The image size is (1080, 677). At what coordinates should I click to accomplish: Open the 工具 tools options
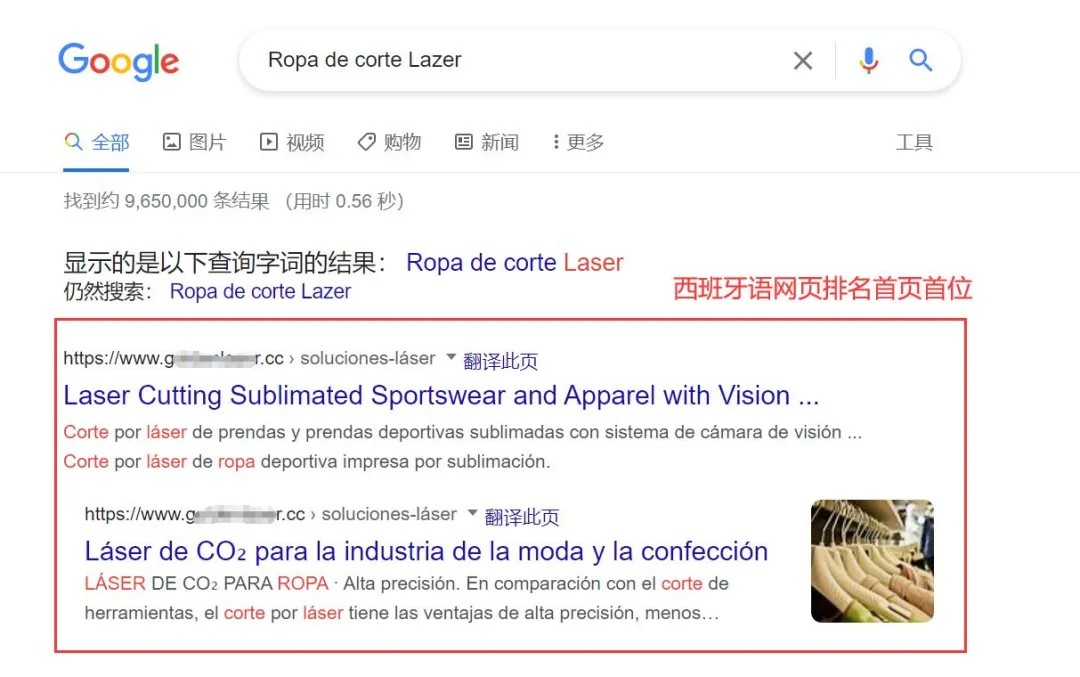(x=914, y=143)
